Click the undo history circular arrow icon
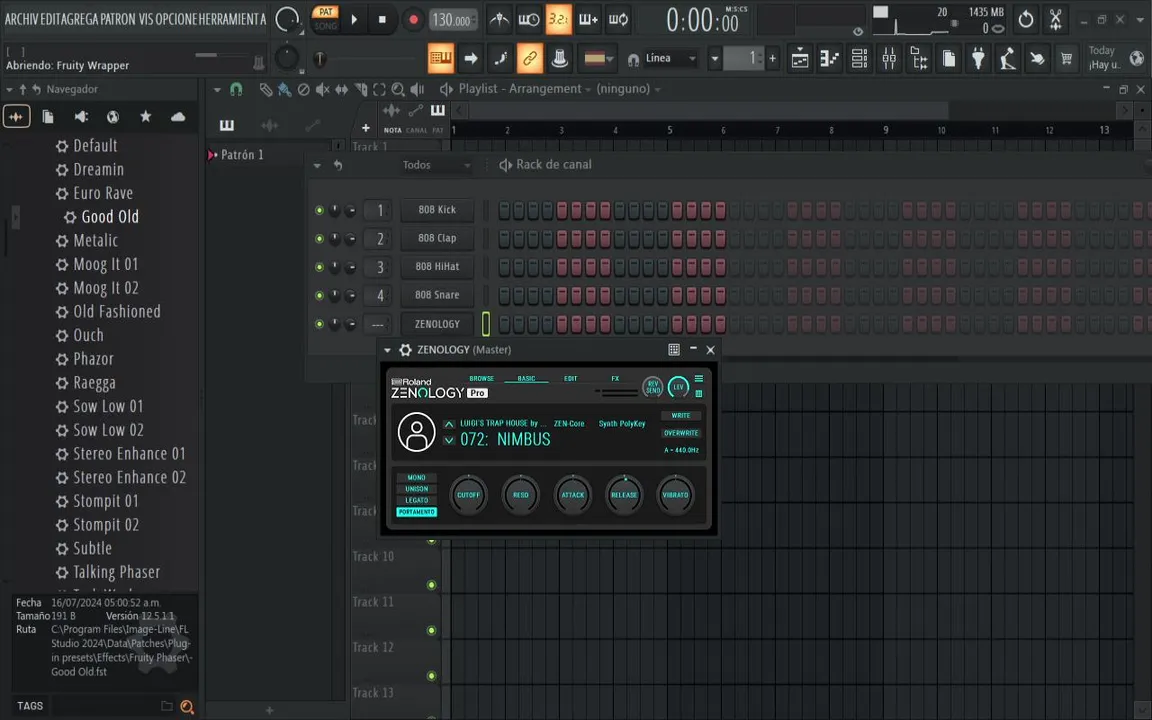This screenshot has width=1152, height=720. (x=1026, y=19)
